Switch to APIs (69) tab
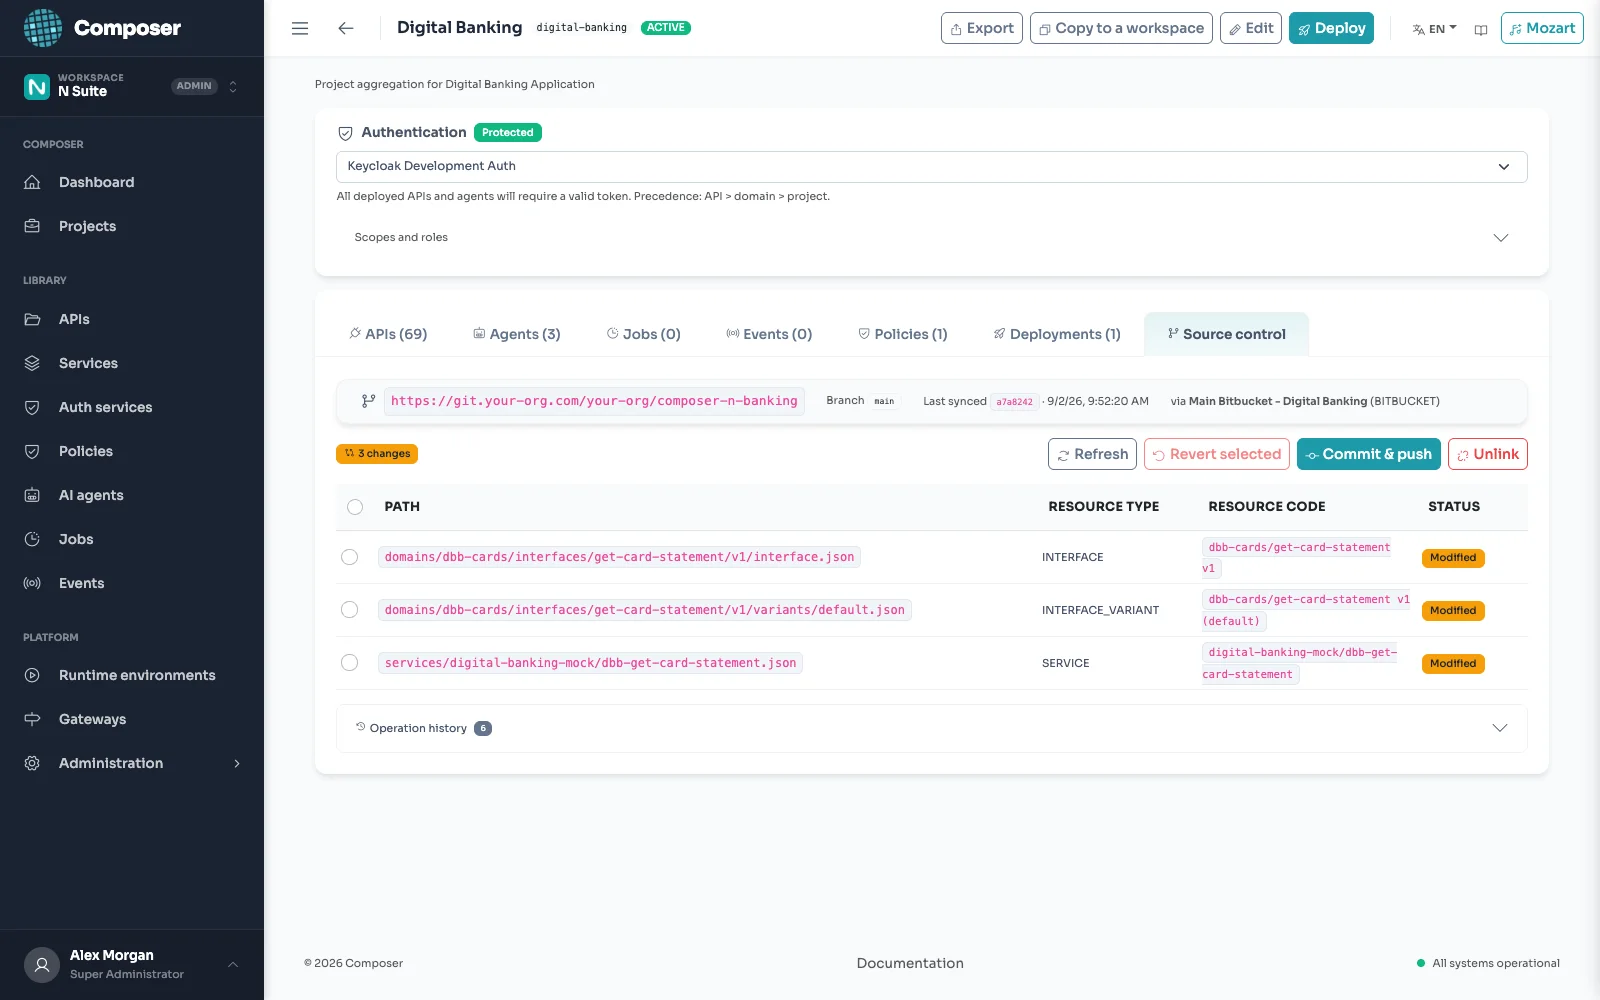The height and width of the screenshot is (1000, 1600). pyautogui.click(x=388, y=334)
